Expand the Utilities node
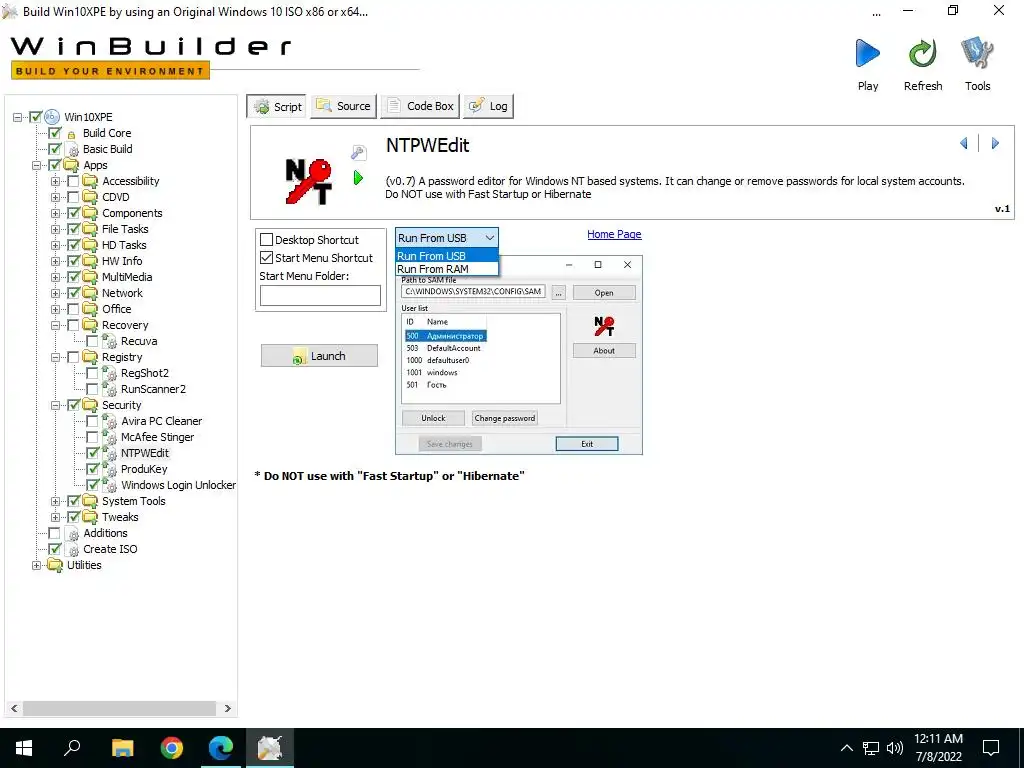 tap(36, 566)
